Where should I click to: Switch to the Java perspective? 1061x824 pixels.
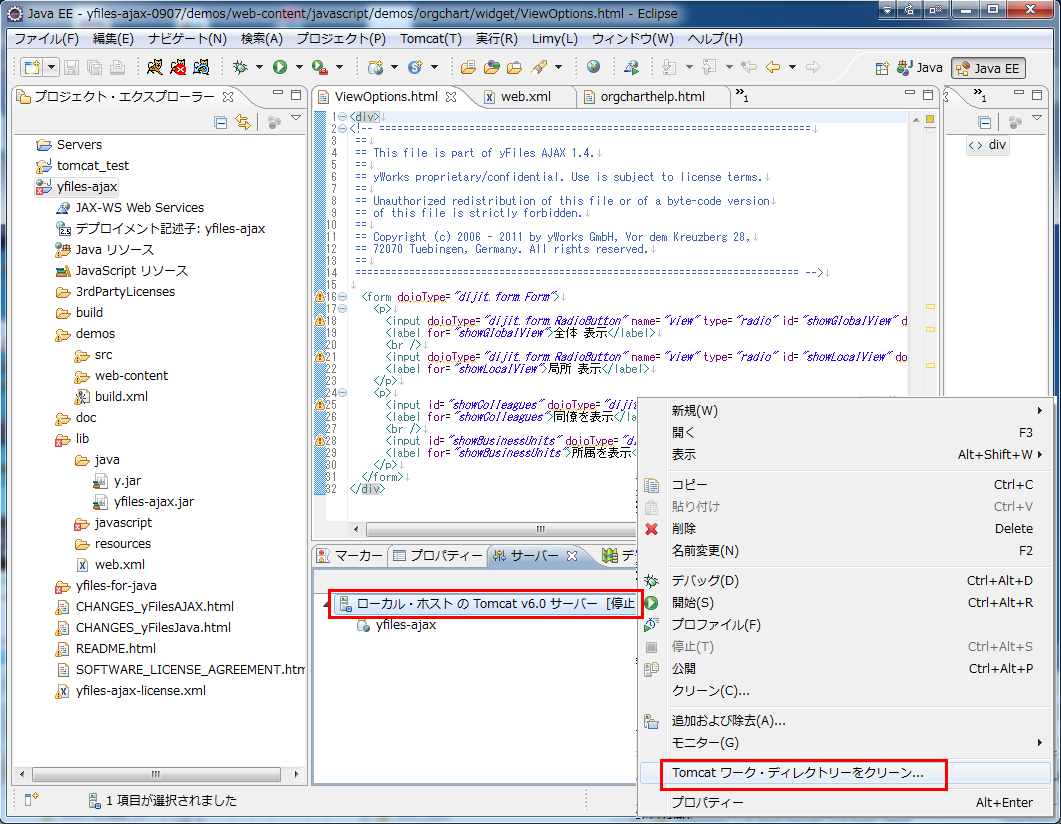[x=920, y=68]
